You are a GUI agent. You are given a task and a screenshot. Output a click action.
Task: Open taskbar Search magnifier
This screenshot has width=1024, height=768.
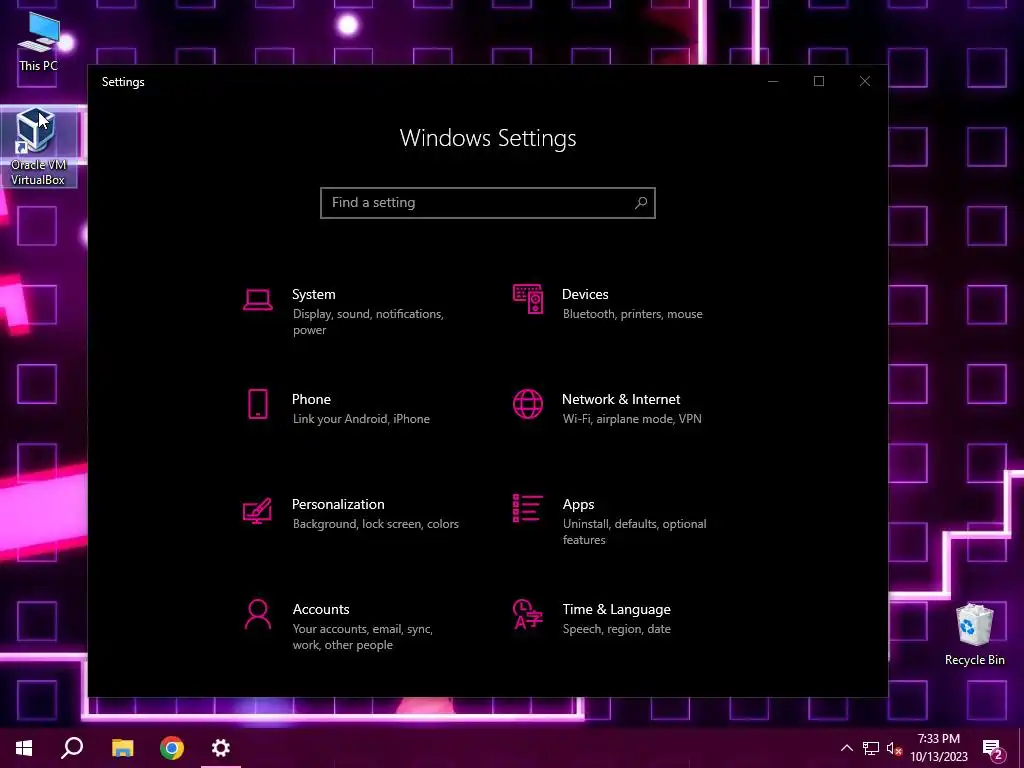point(72,748)
